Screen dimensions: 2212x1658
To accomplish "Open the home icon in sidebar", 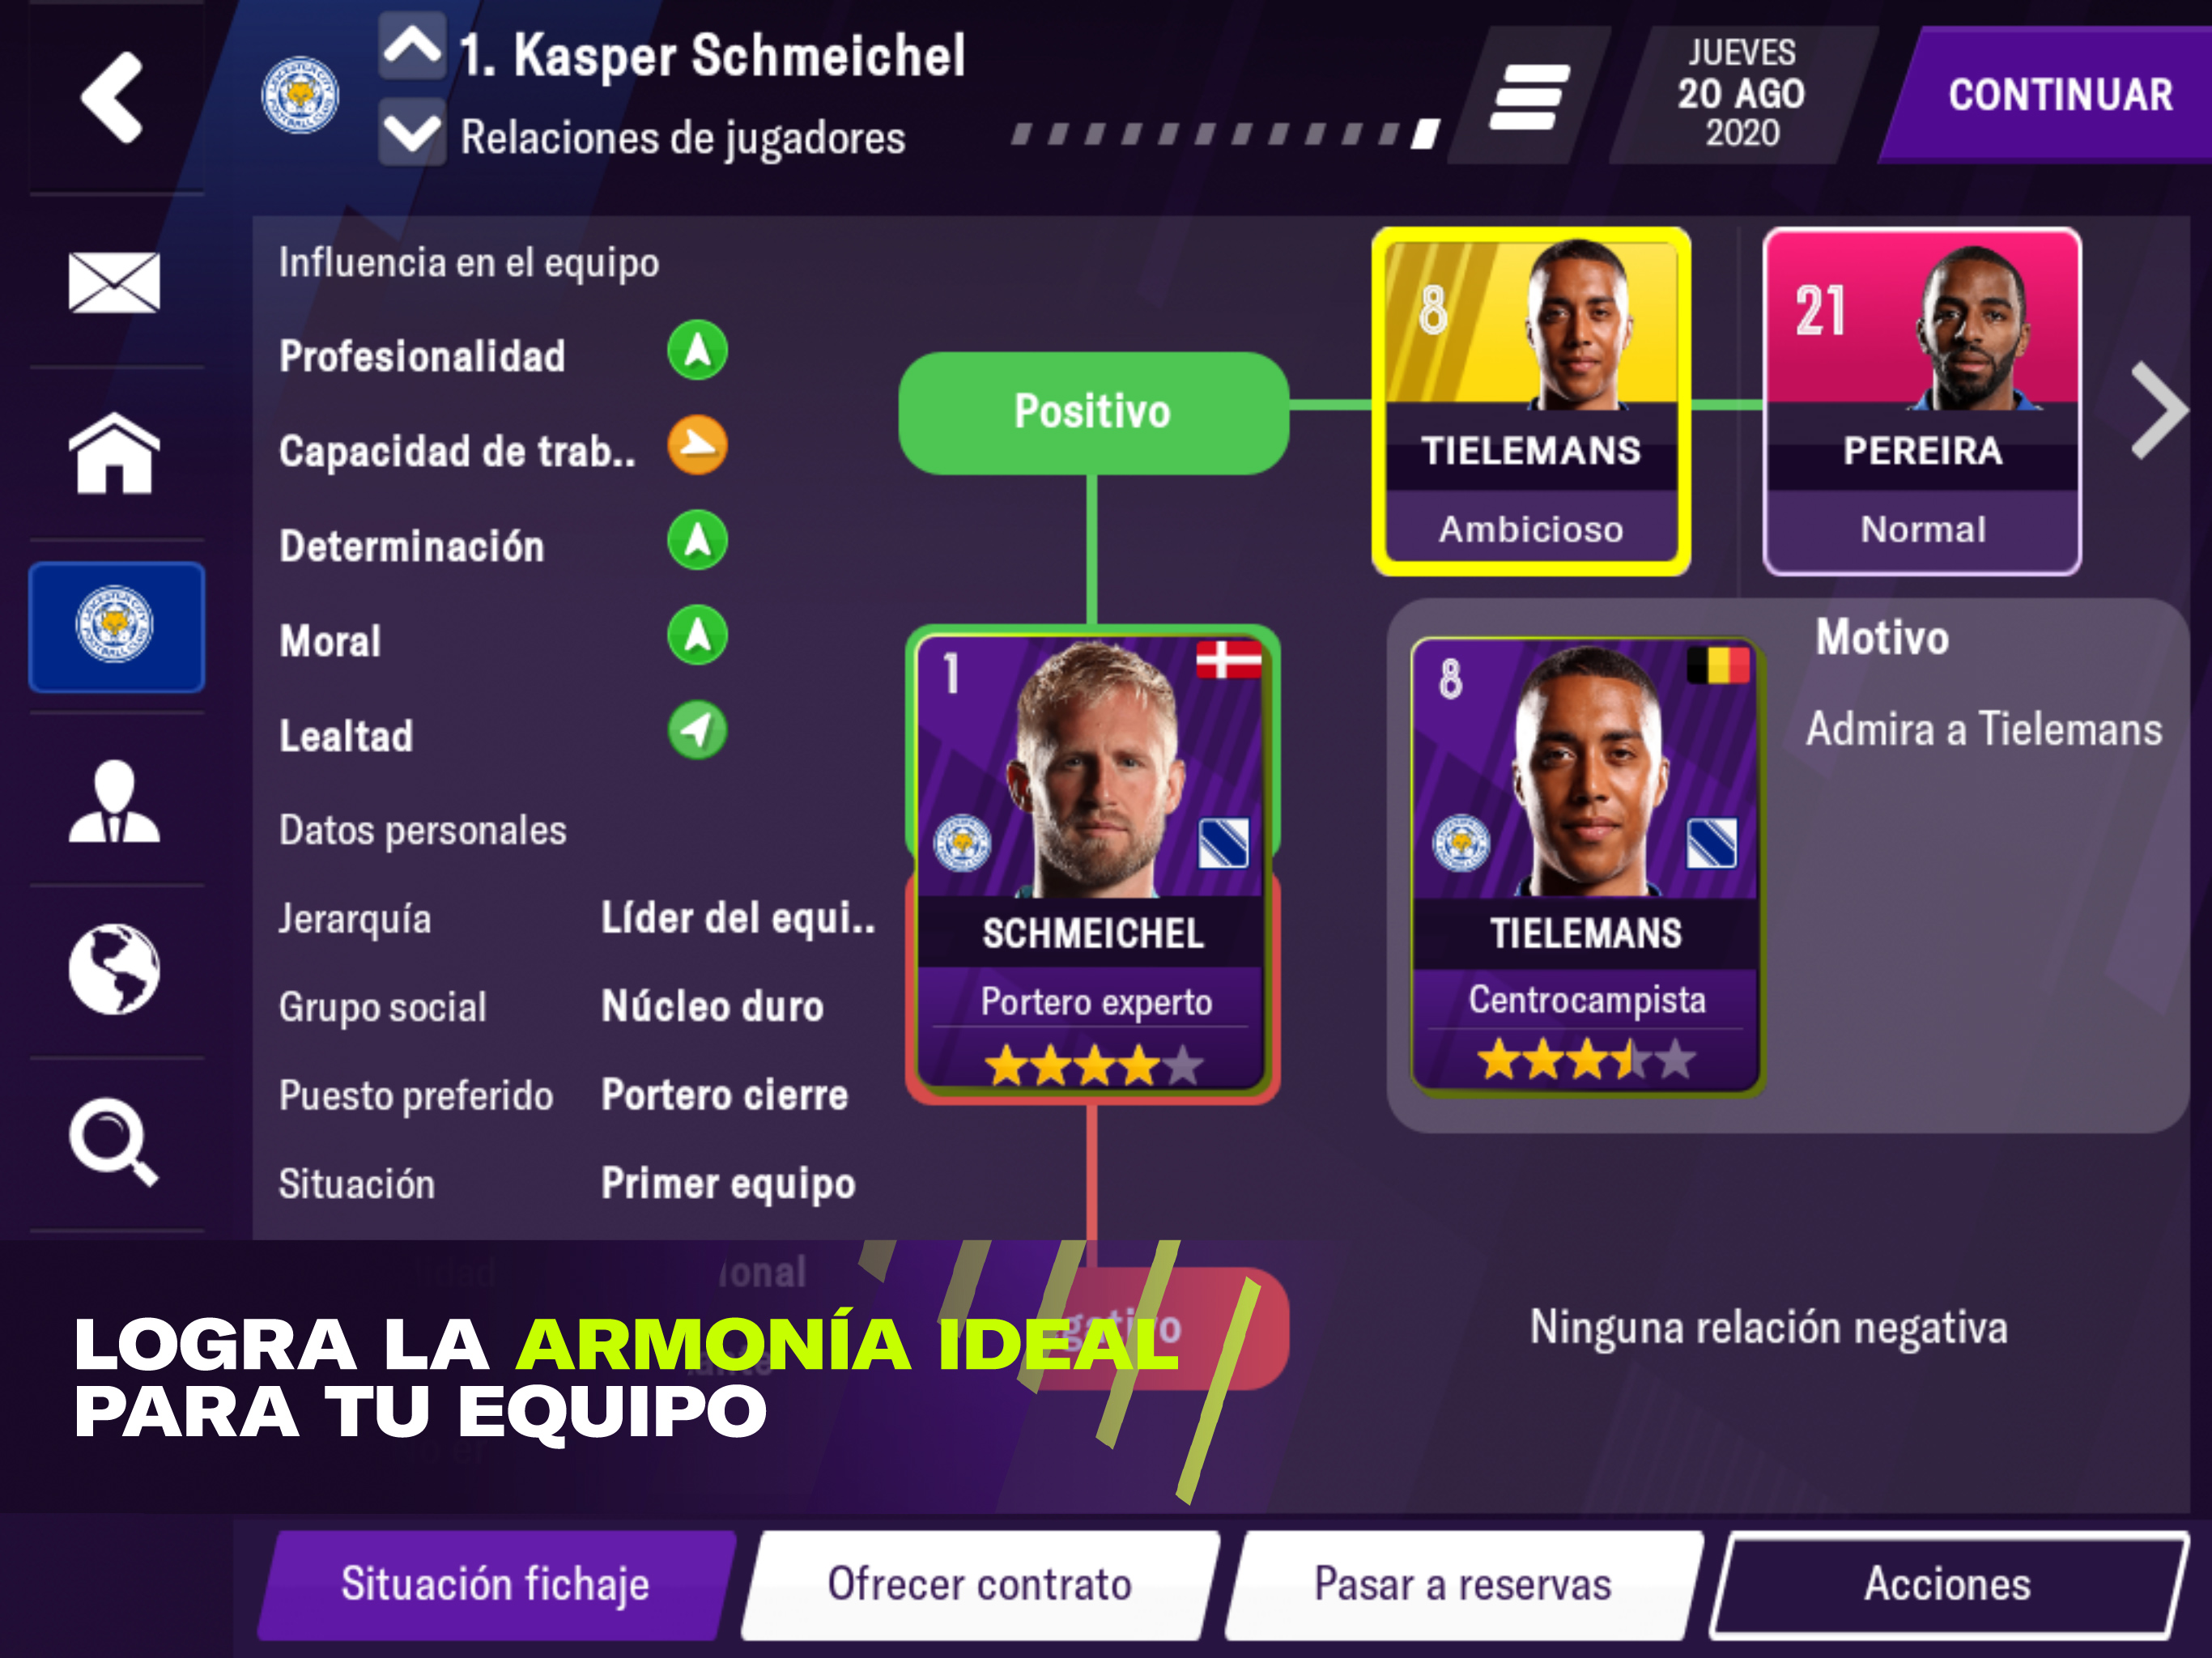I will click(114, 453).
